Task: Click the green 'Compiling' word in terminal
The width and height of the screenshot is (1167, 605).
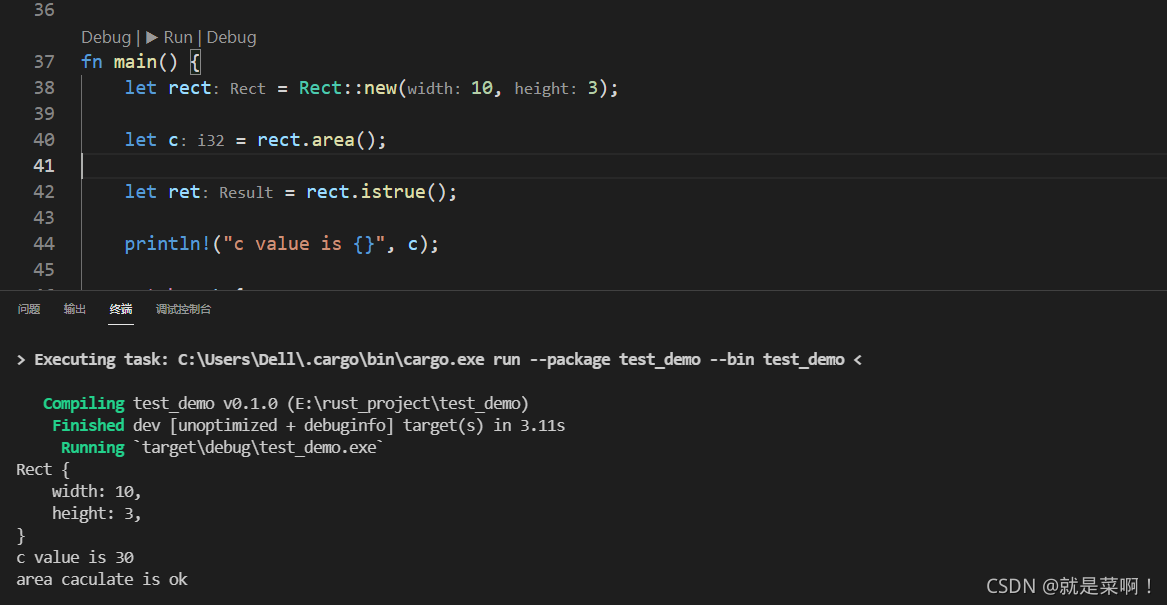Action: tap(83, 403)
